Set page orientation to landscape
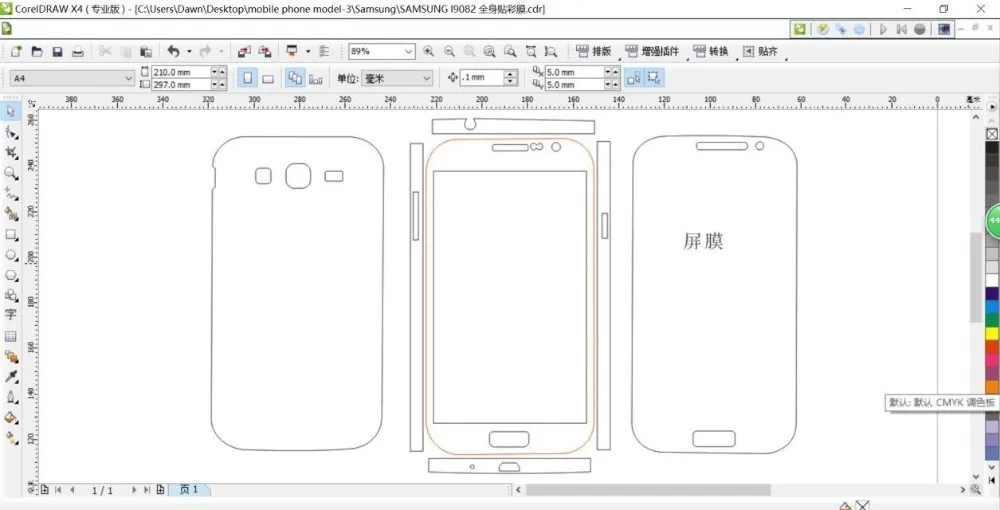Screen dimensions: 1000x510 click(x=268, y=78)
